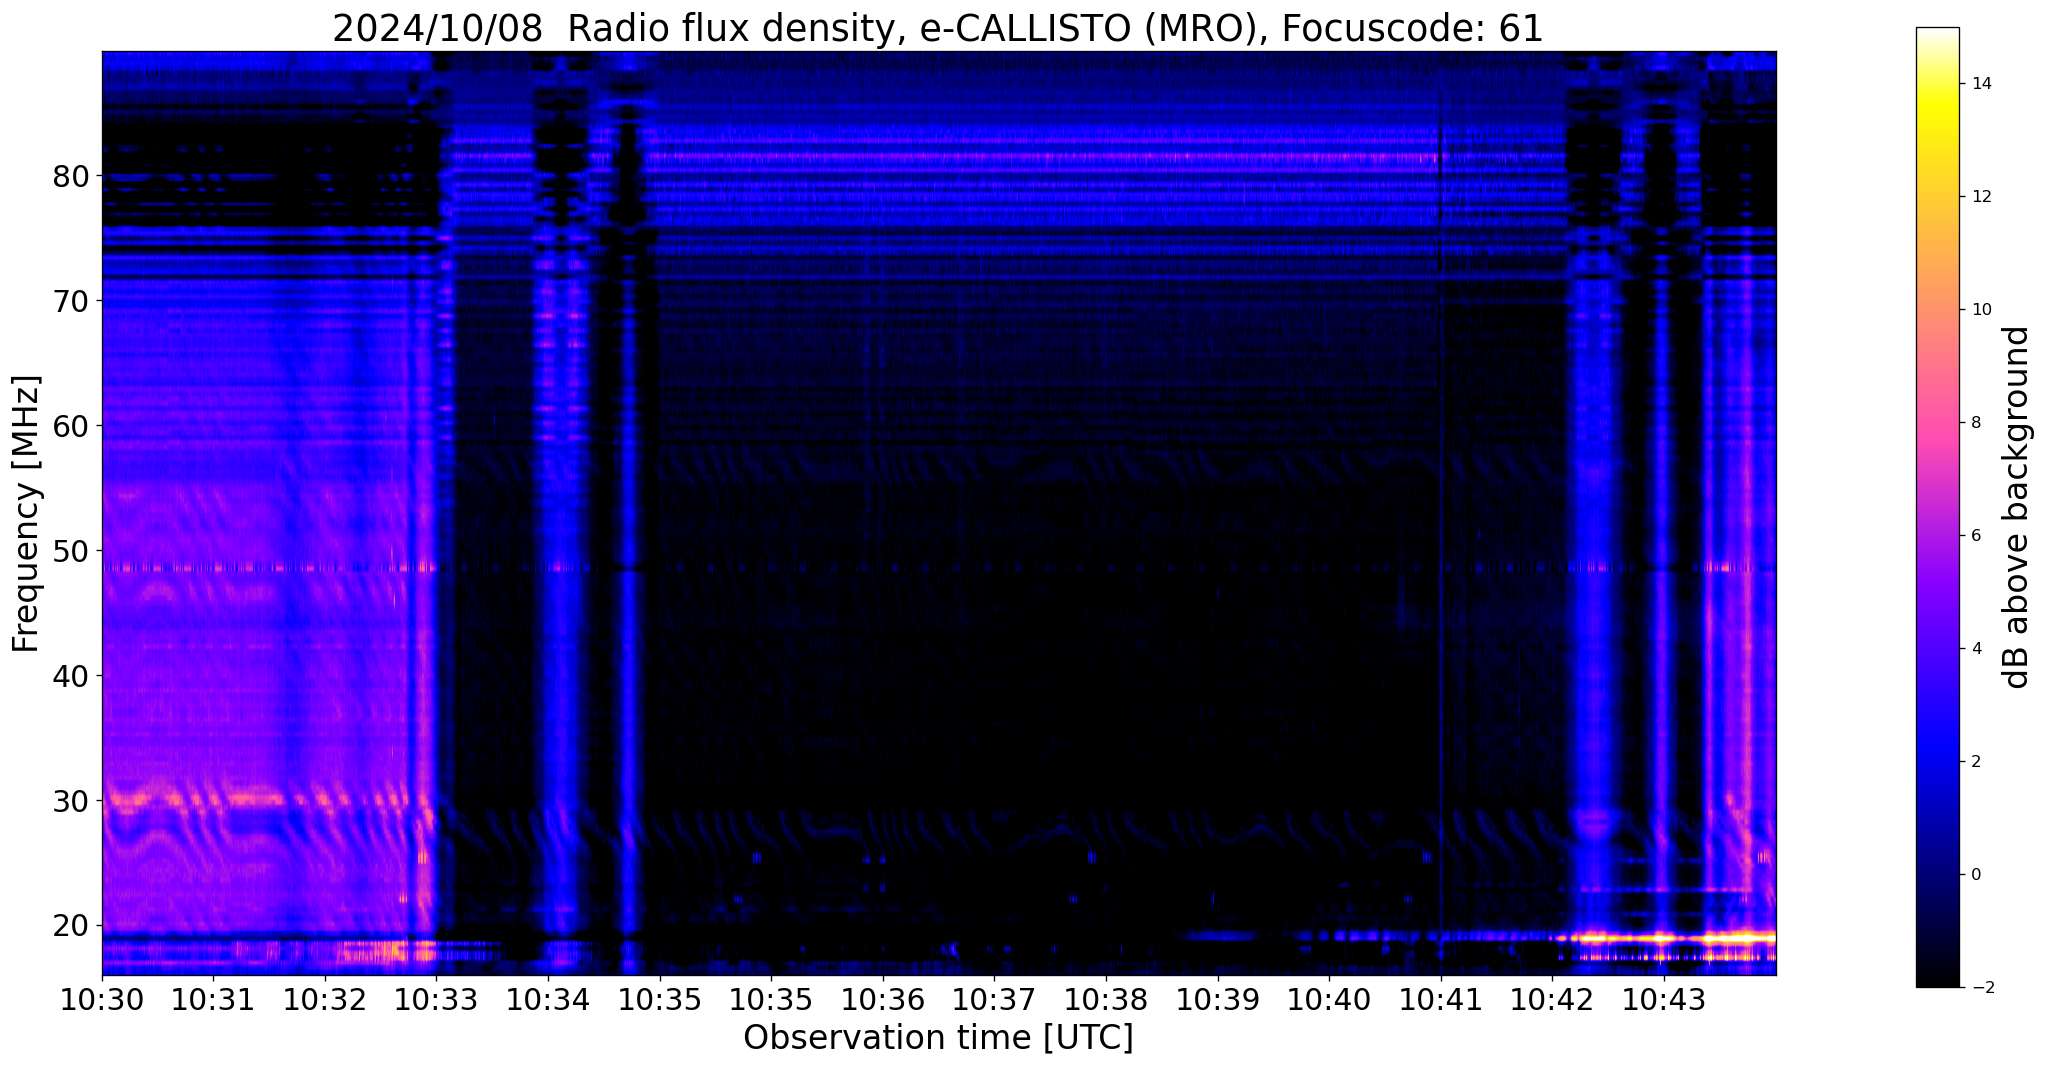Click the 70 MHz frequency tick label
Viewport: 2047px width, 1067px height.
click(72, 301)
